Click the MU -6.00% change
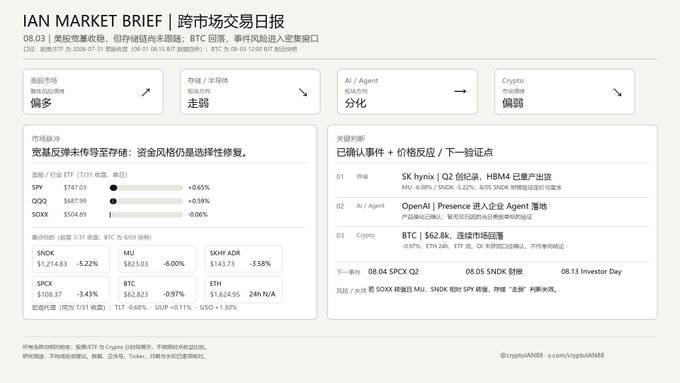 (x=174, y=264)
